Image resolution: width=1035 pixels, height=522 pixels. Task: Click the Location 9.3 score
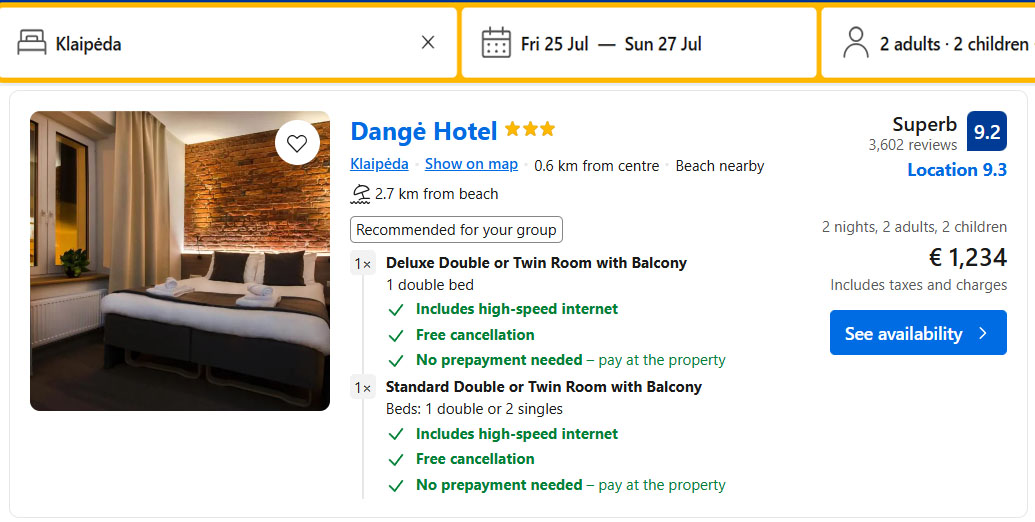coord(956,170)
